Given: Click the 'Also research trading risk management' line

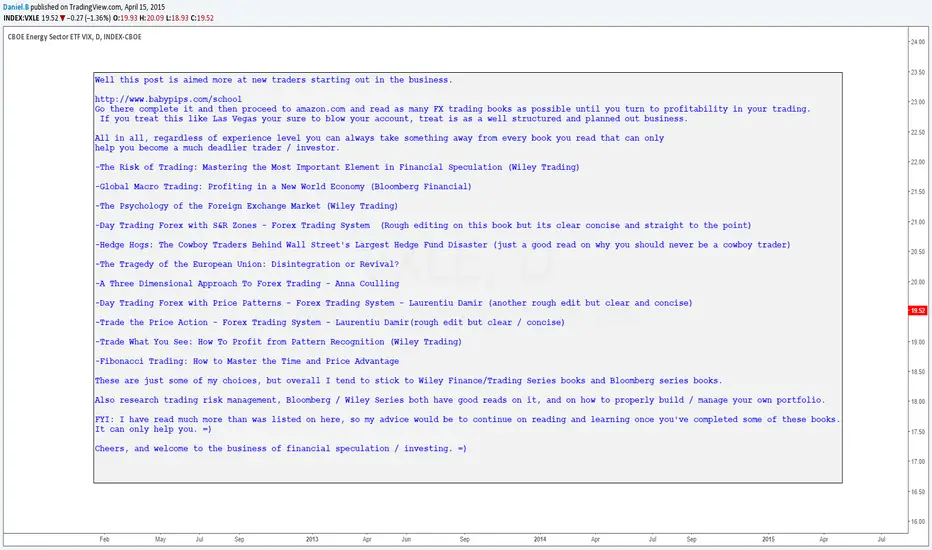Looking at the screenshot, I should [459, 400].
